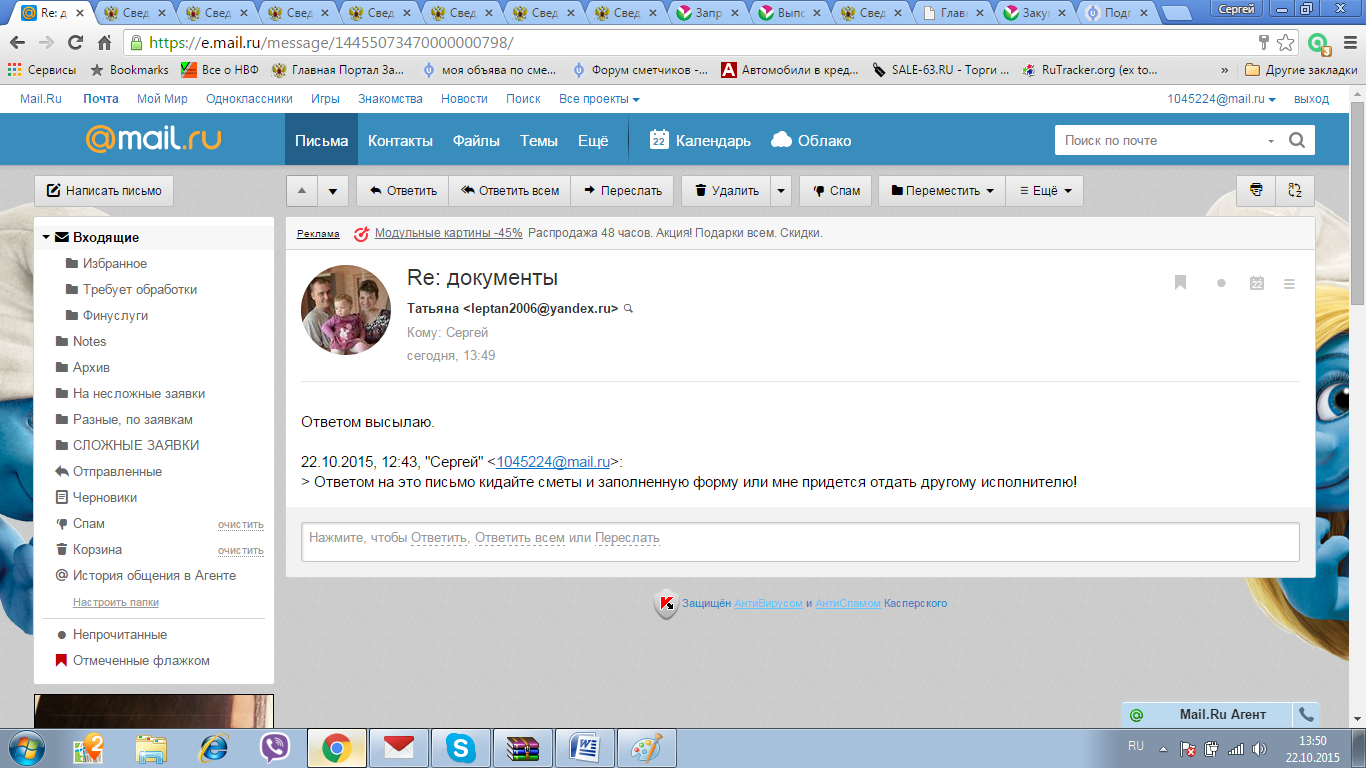
Task: Click the volume speaker icon in system tray
Action: coord(1259,748)
